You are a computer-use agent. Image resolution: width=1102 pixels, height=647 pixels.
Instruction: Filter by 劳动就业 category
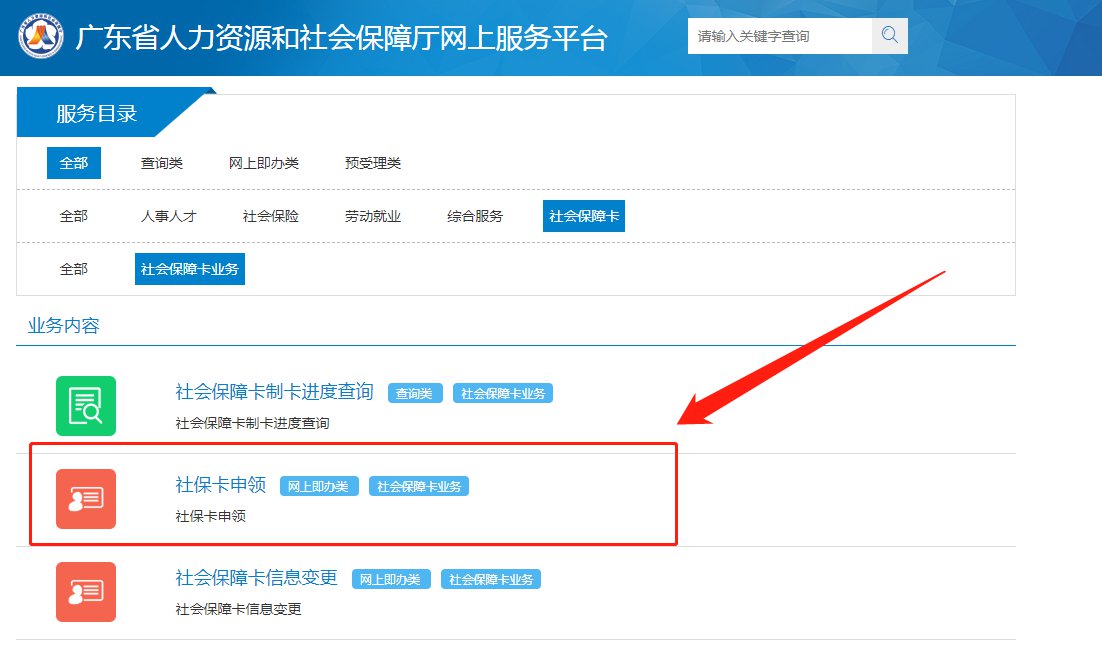(373, 216)
